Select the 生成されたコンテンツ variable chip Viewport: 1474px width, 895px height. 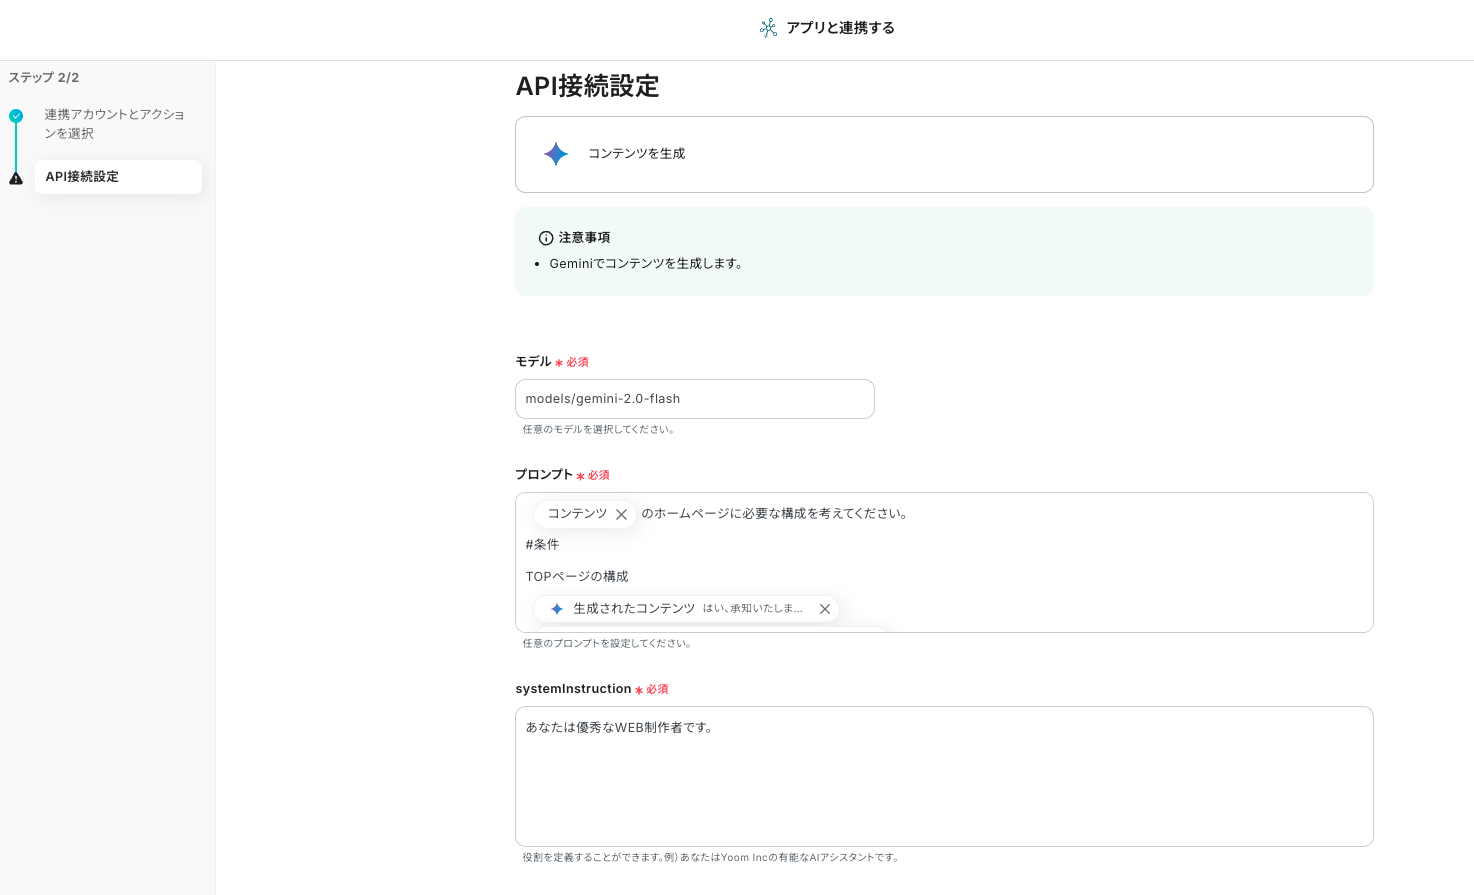pyautogui.click(x=634, y=609)
